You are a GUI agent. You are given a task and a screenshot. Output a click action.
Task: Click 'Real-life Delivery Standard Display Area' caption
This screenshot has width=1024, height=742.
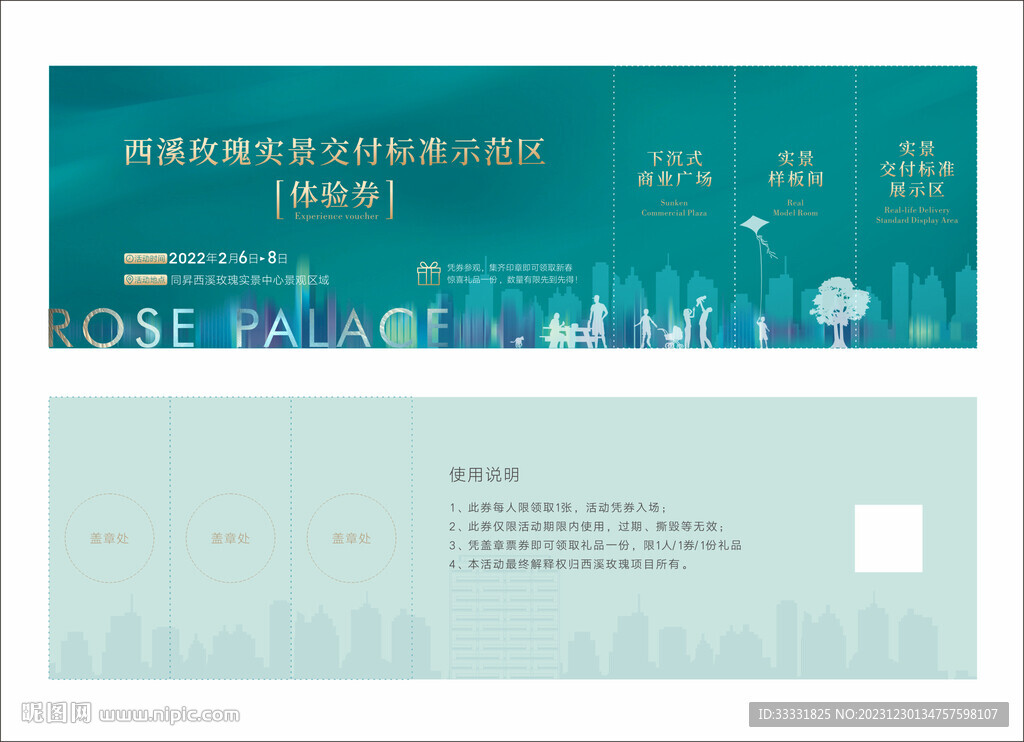point(917,215)
